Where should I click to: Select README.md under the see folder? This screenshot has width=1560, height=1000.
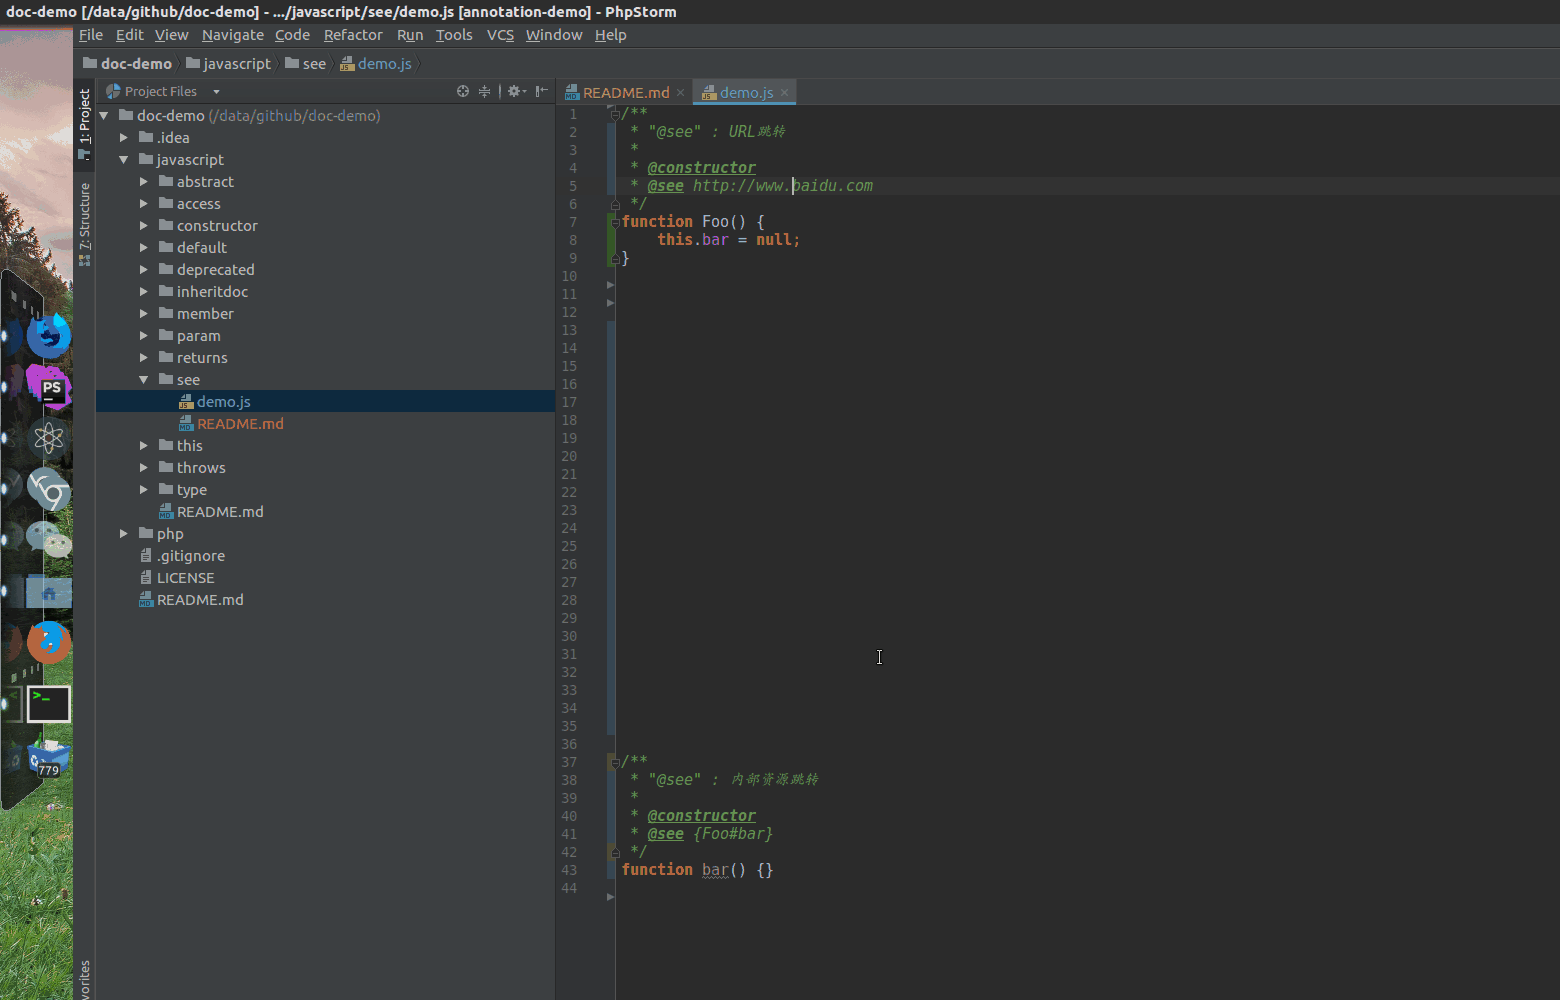325,424
